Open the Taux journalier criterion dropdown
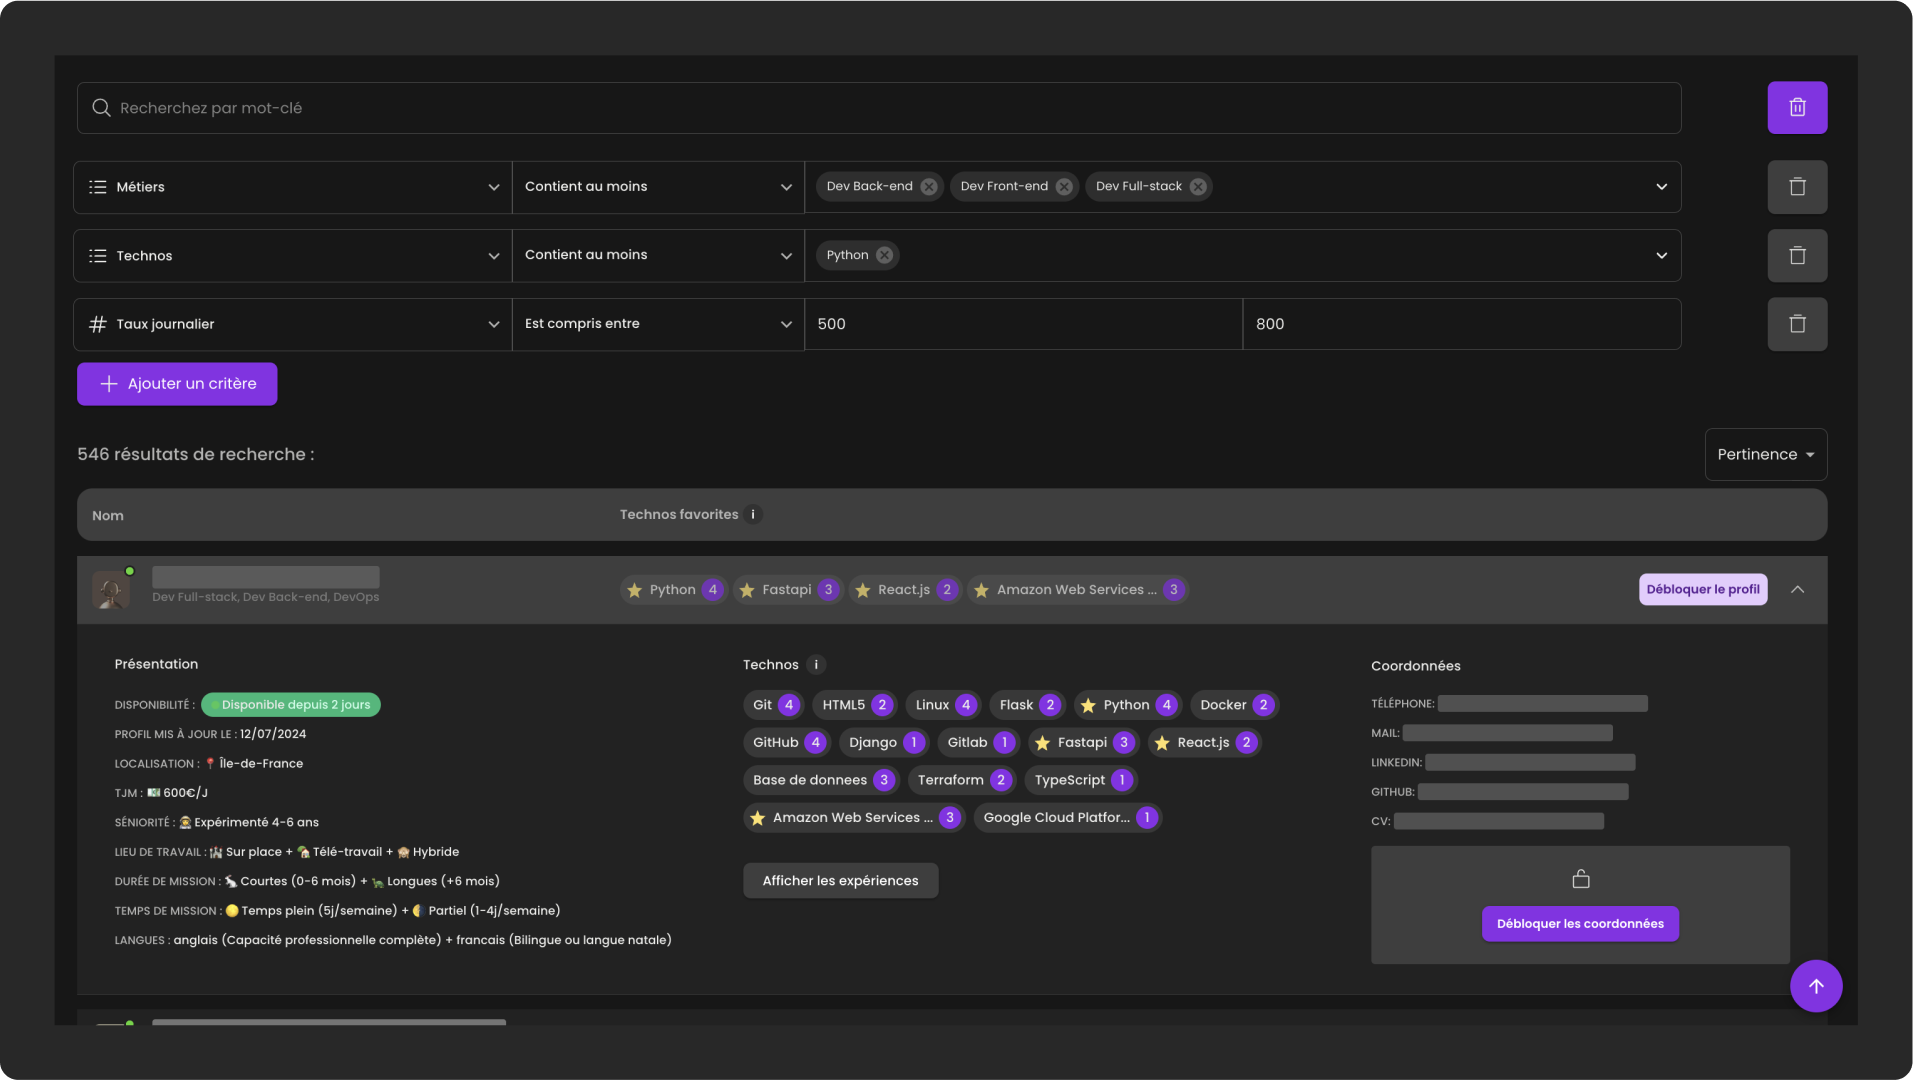 293,324
